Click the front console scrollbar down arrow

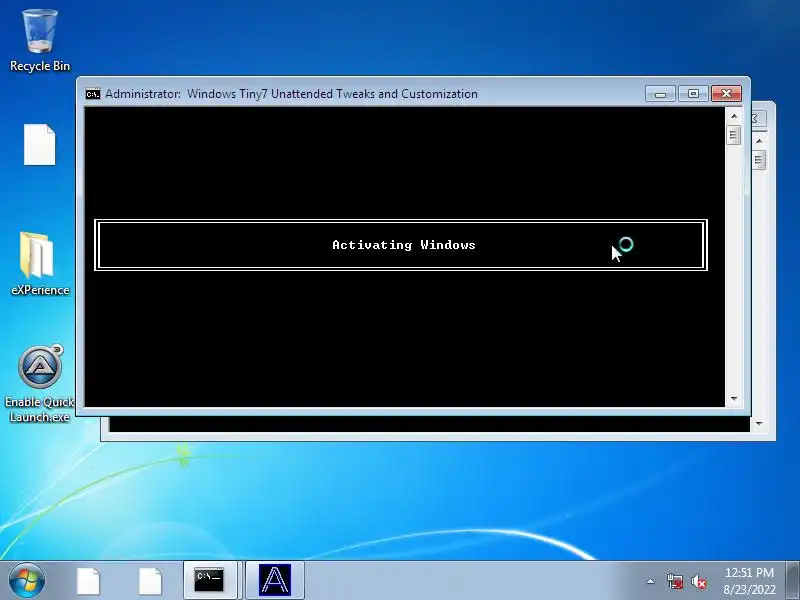(x=734, y=398)
